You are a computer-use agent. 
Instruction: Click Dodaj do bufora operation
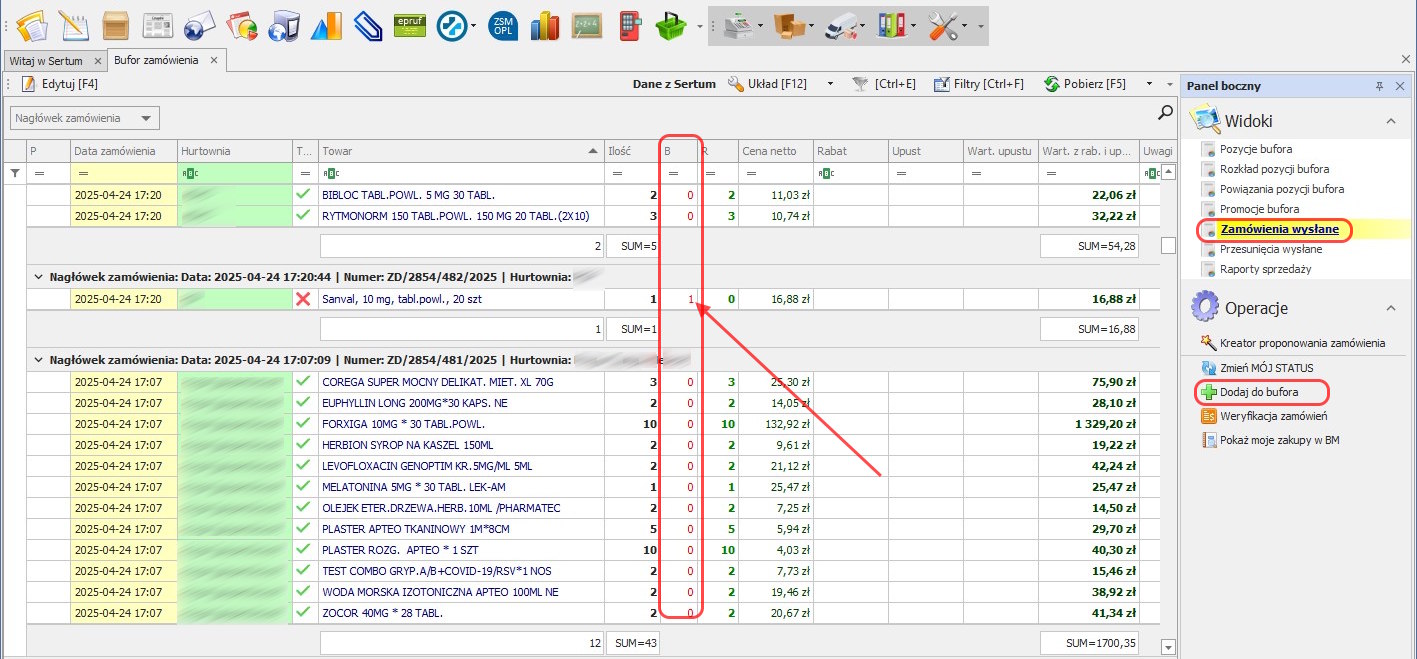pos(1258,392)
